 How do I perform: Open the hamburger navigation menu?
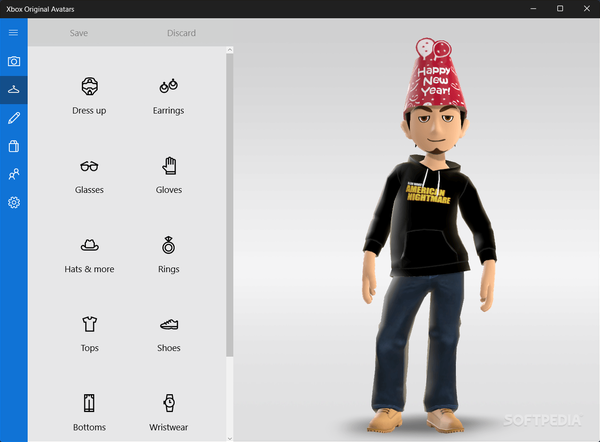[13, 33]
